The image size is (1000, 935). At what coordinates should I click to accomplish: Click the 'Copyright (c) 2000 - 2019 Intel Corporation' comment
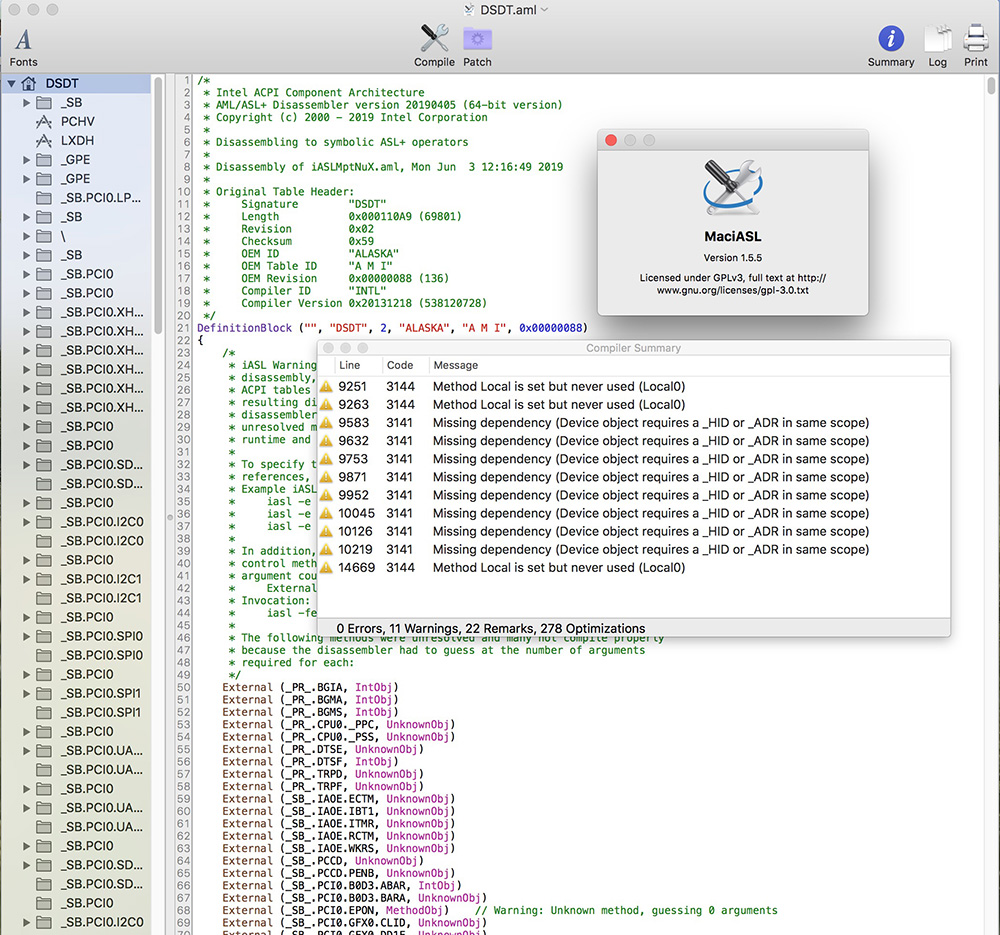pos(351,117)
